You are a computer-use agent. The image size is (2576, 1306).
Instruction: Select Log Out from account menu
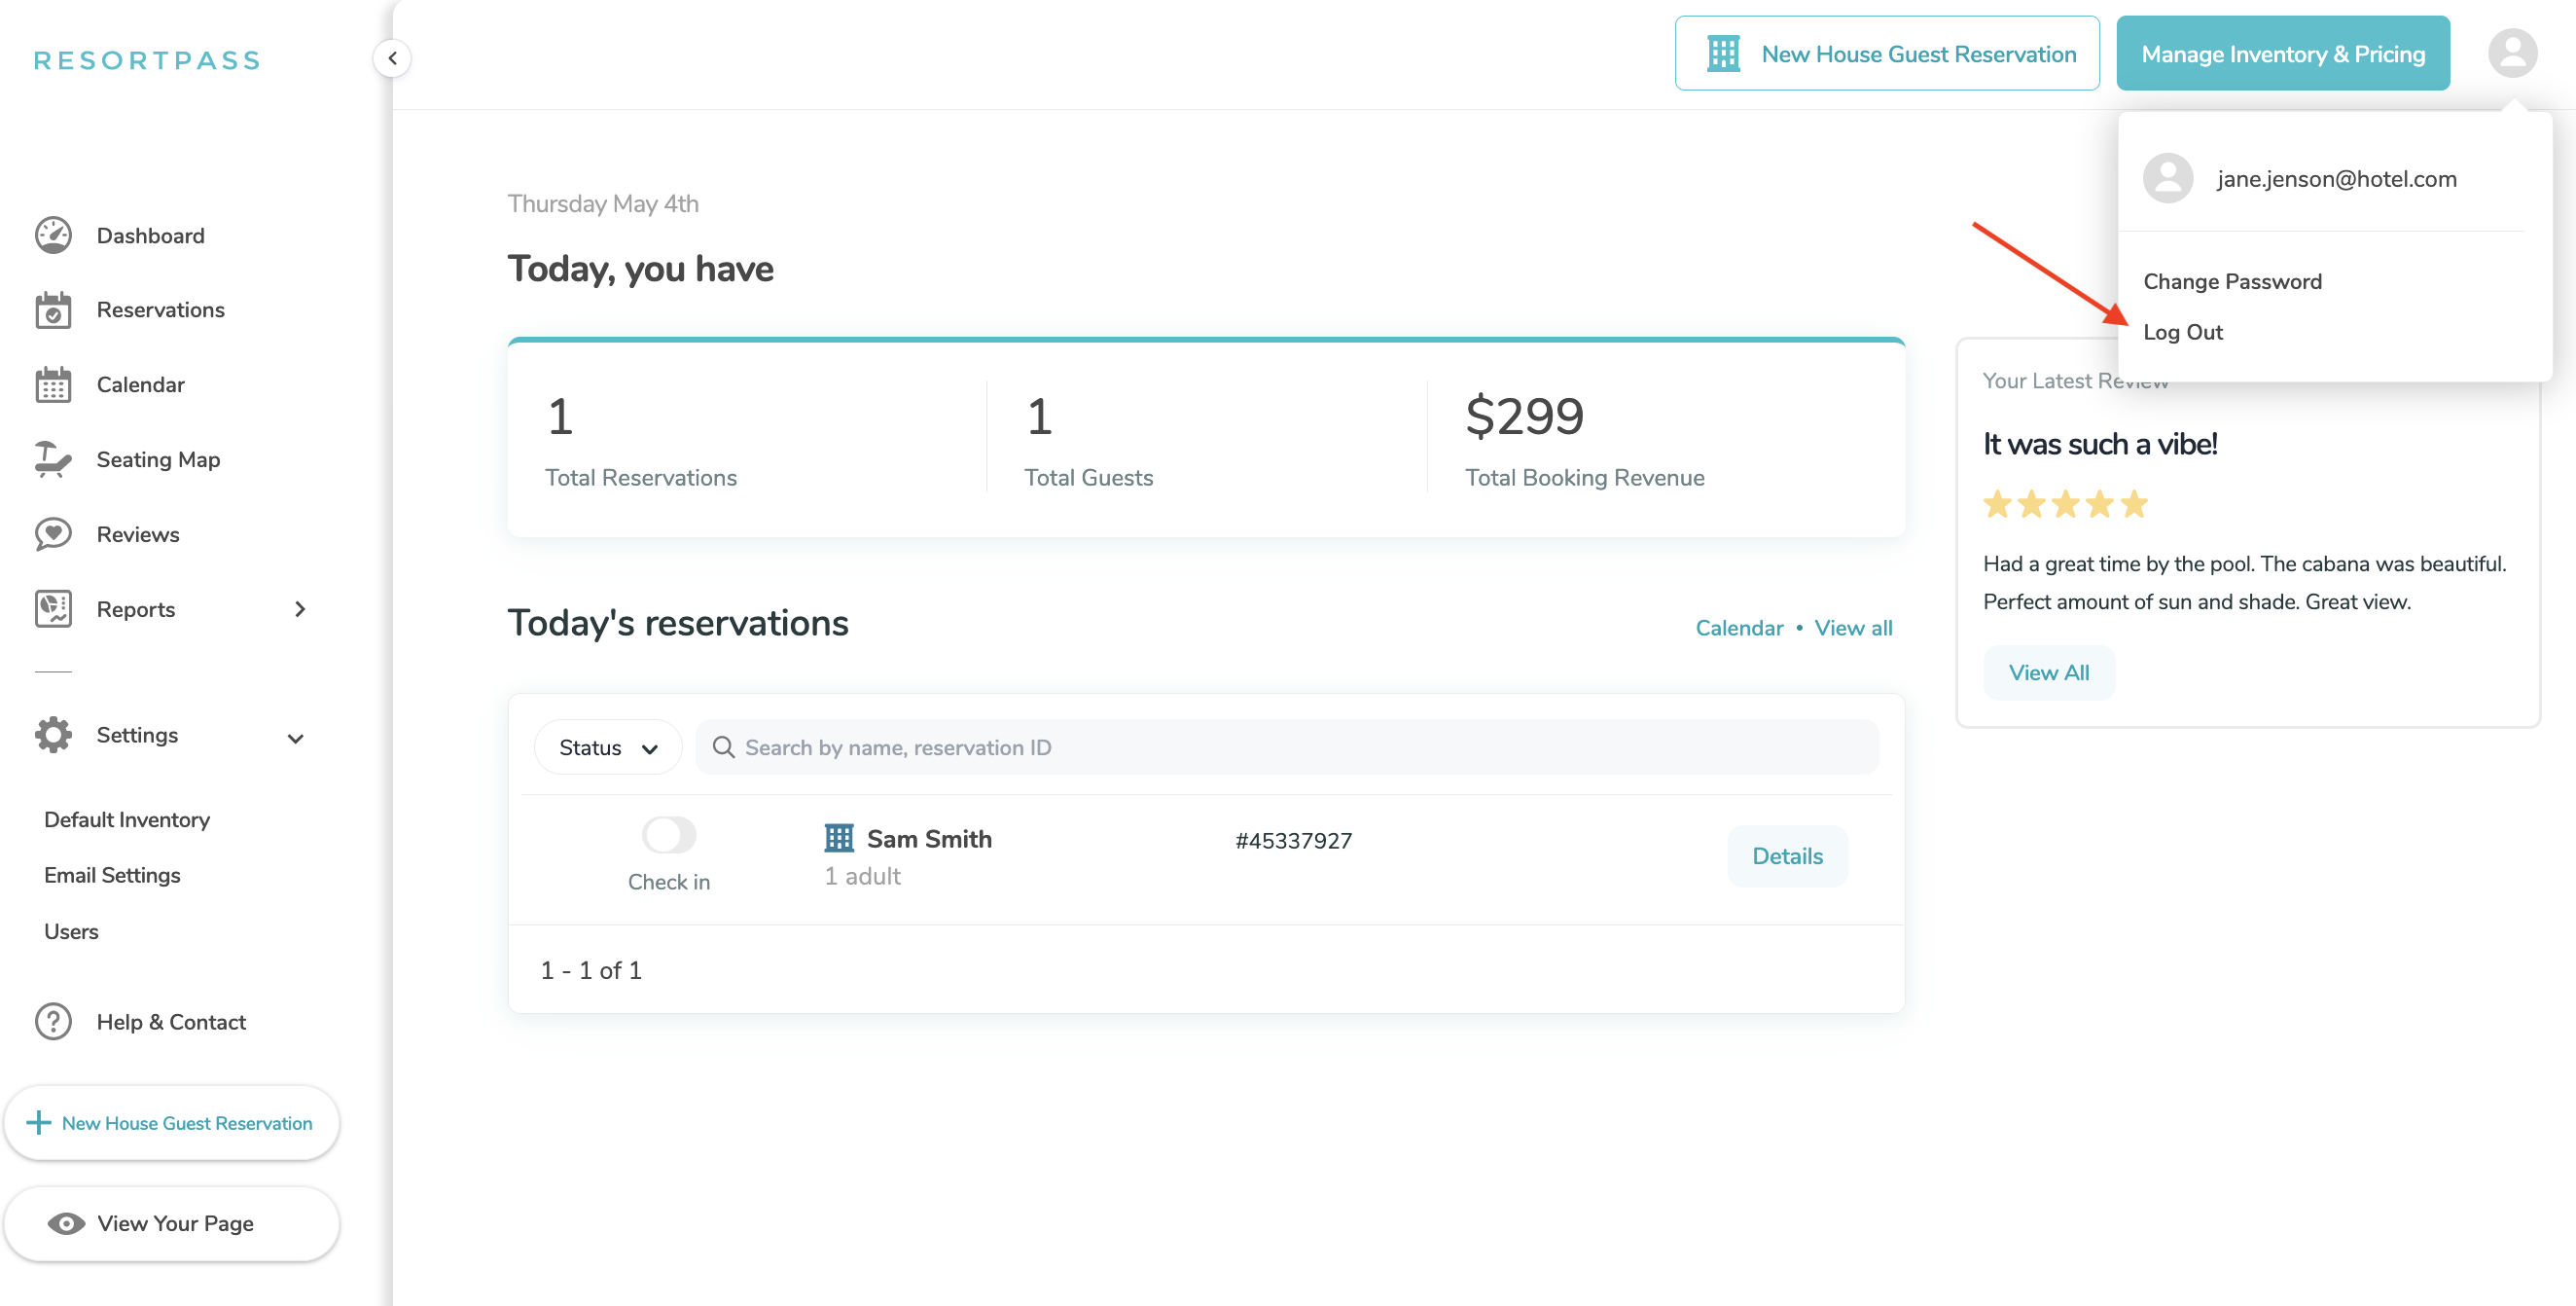2183,332
